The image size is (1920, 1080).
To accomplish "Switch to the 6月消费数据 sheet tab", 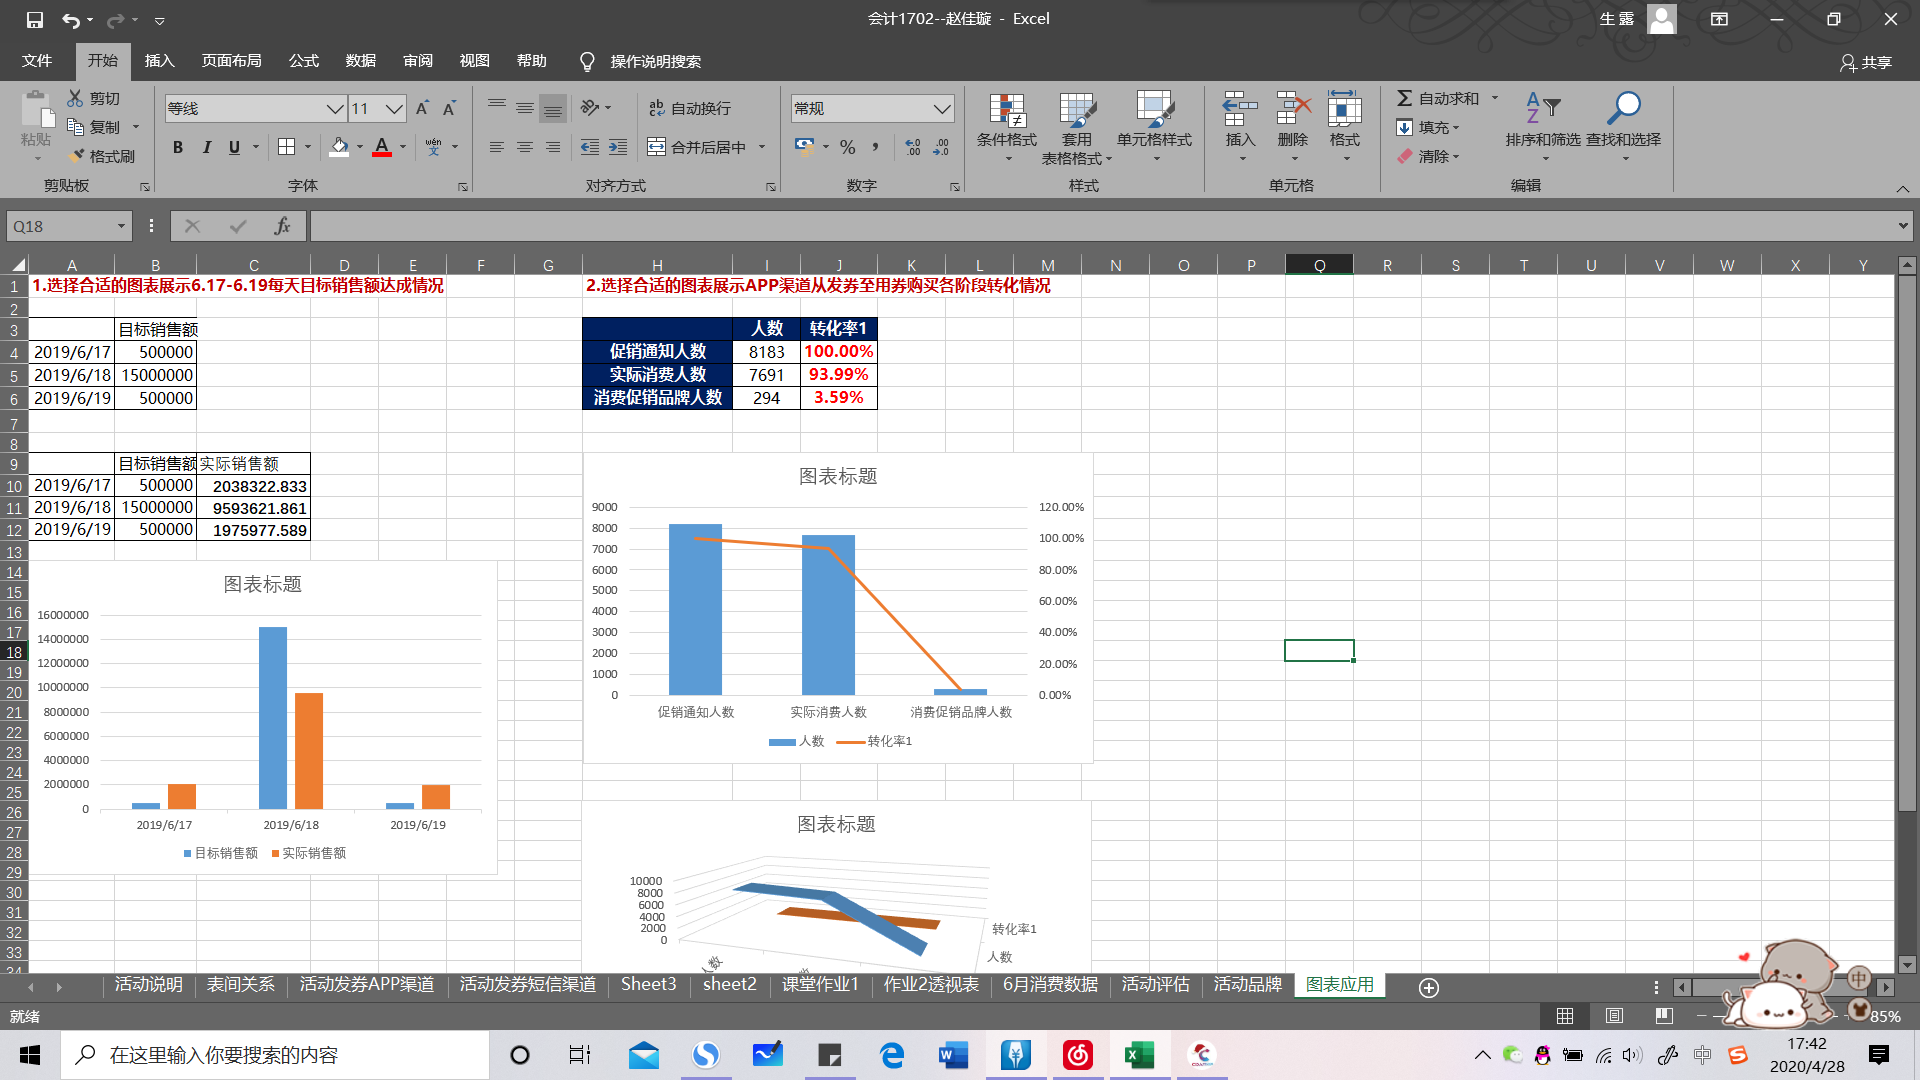I will (x=1050, y=985).
